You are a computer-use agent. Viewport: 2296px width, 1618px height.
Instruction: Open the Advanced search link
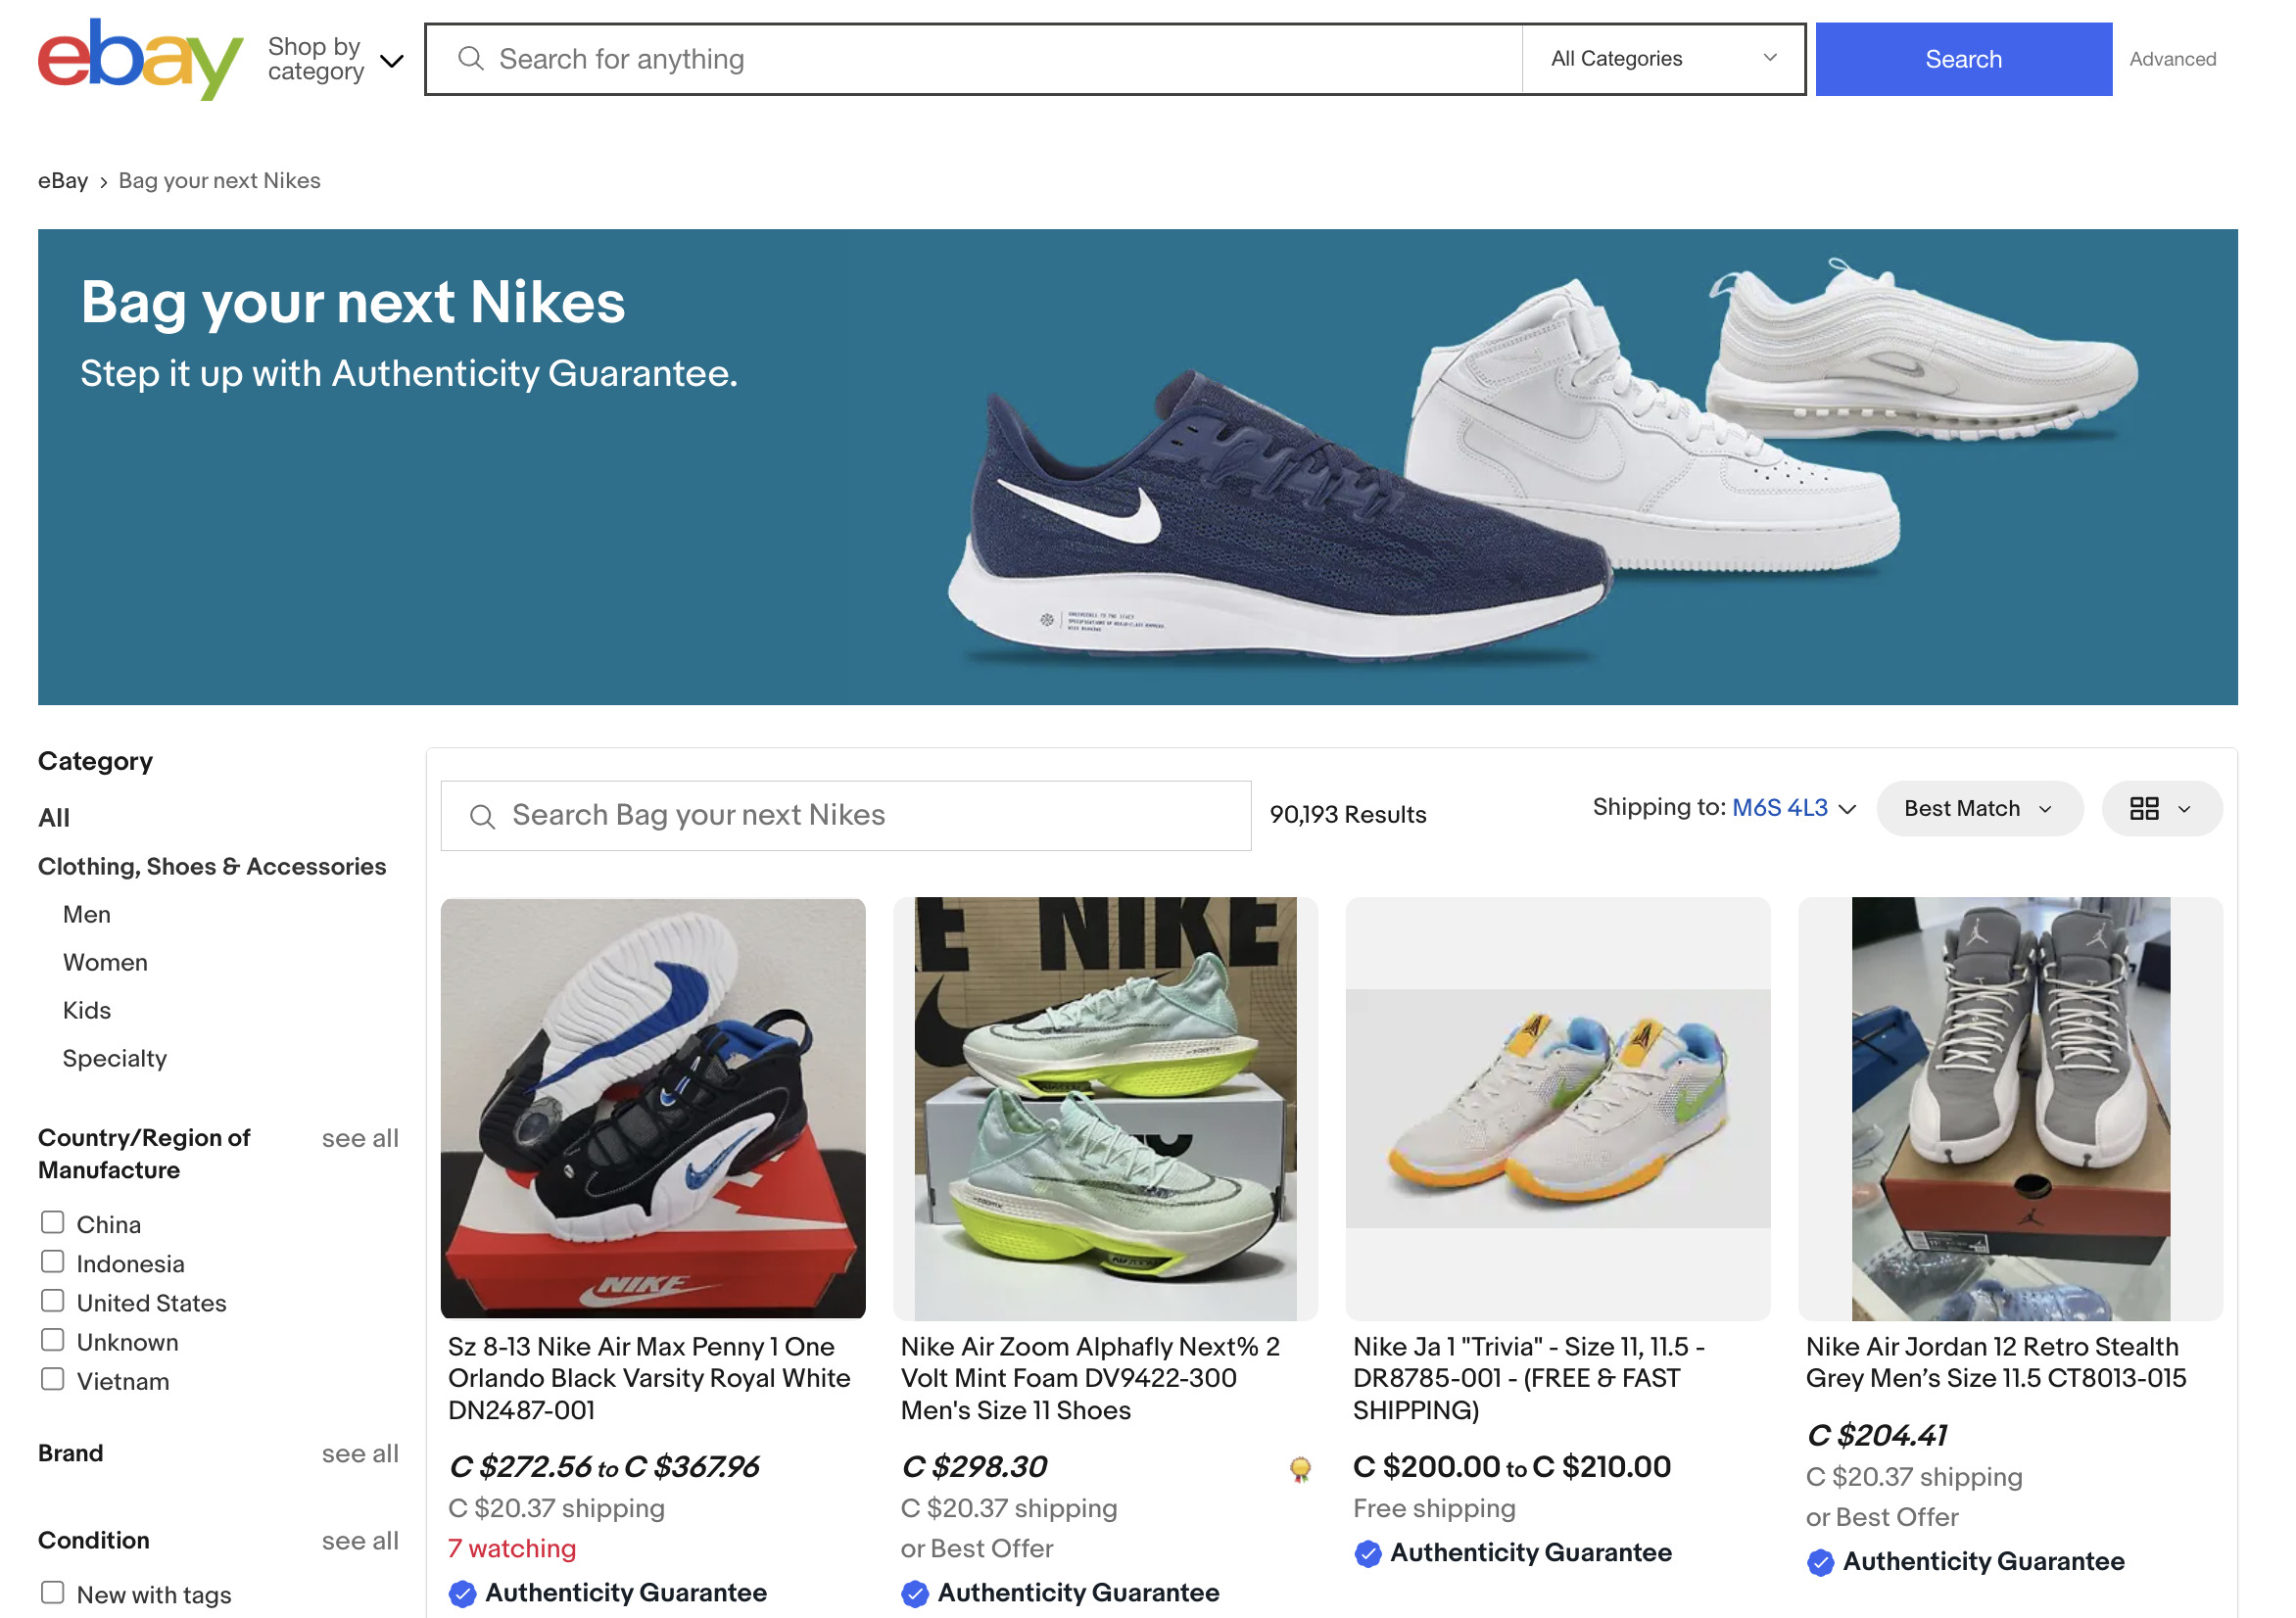click(2171, 59)
